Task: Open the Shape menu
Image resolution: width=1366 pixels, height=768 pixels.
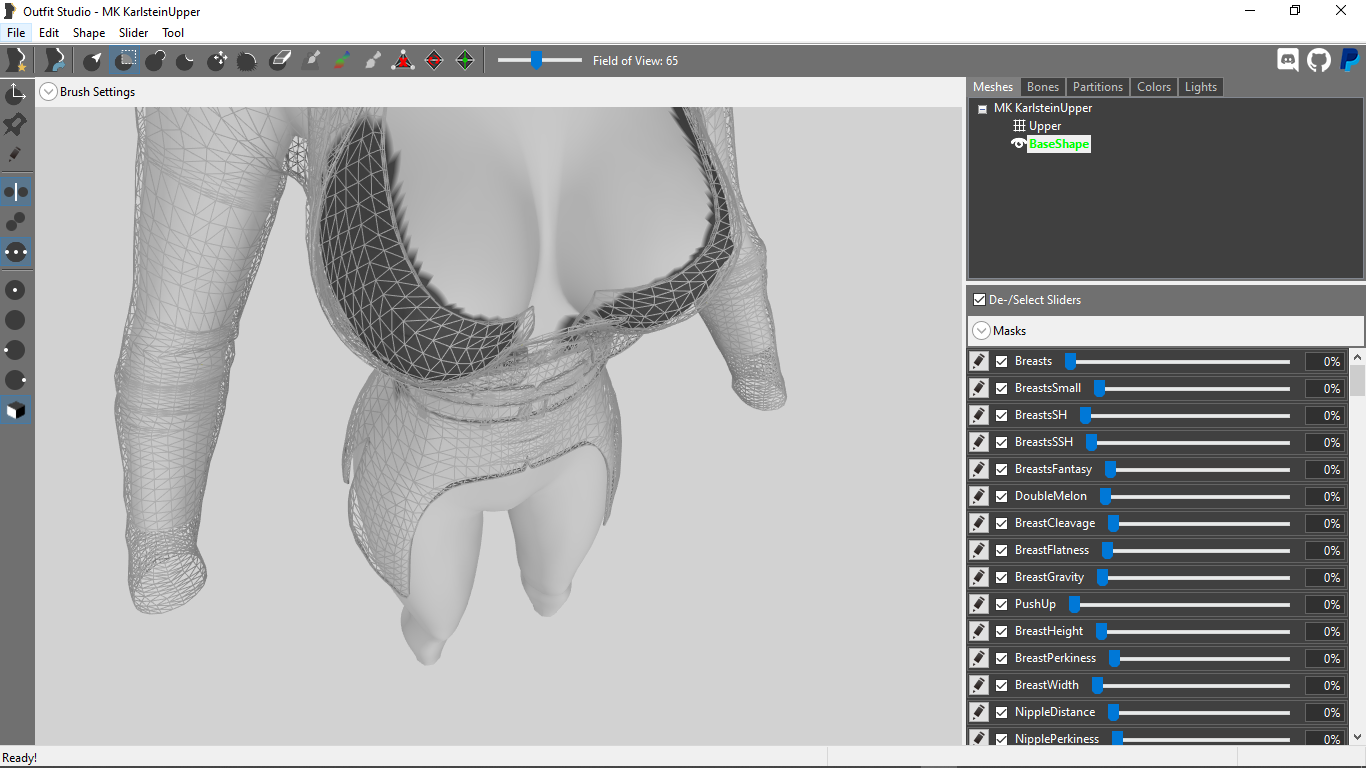Action: 89,33
